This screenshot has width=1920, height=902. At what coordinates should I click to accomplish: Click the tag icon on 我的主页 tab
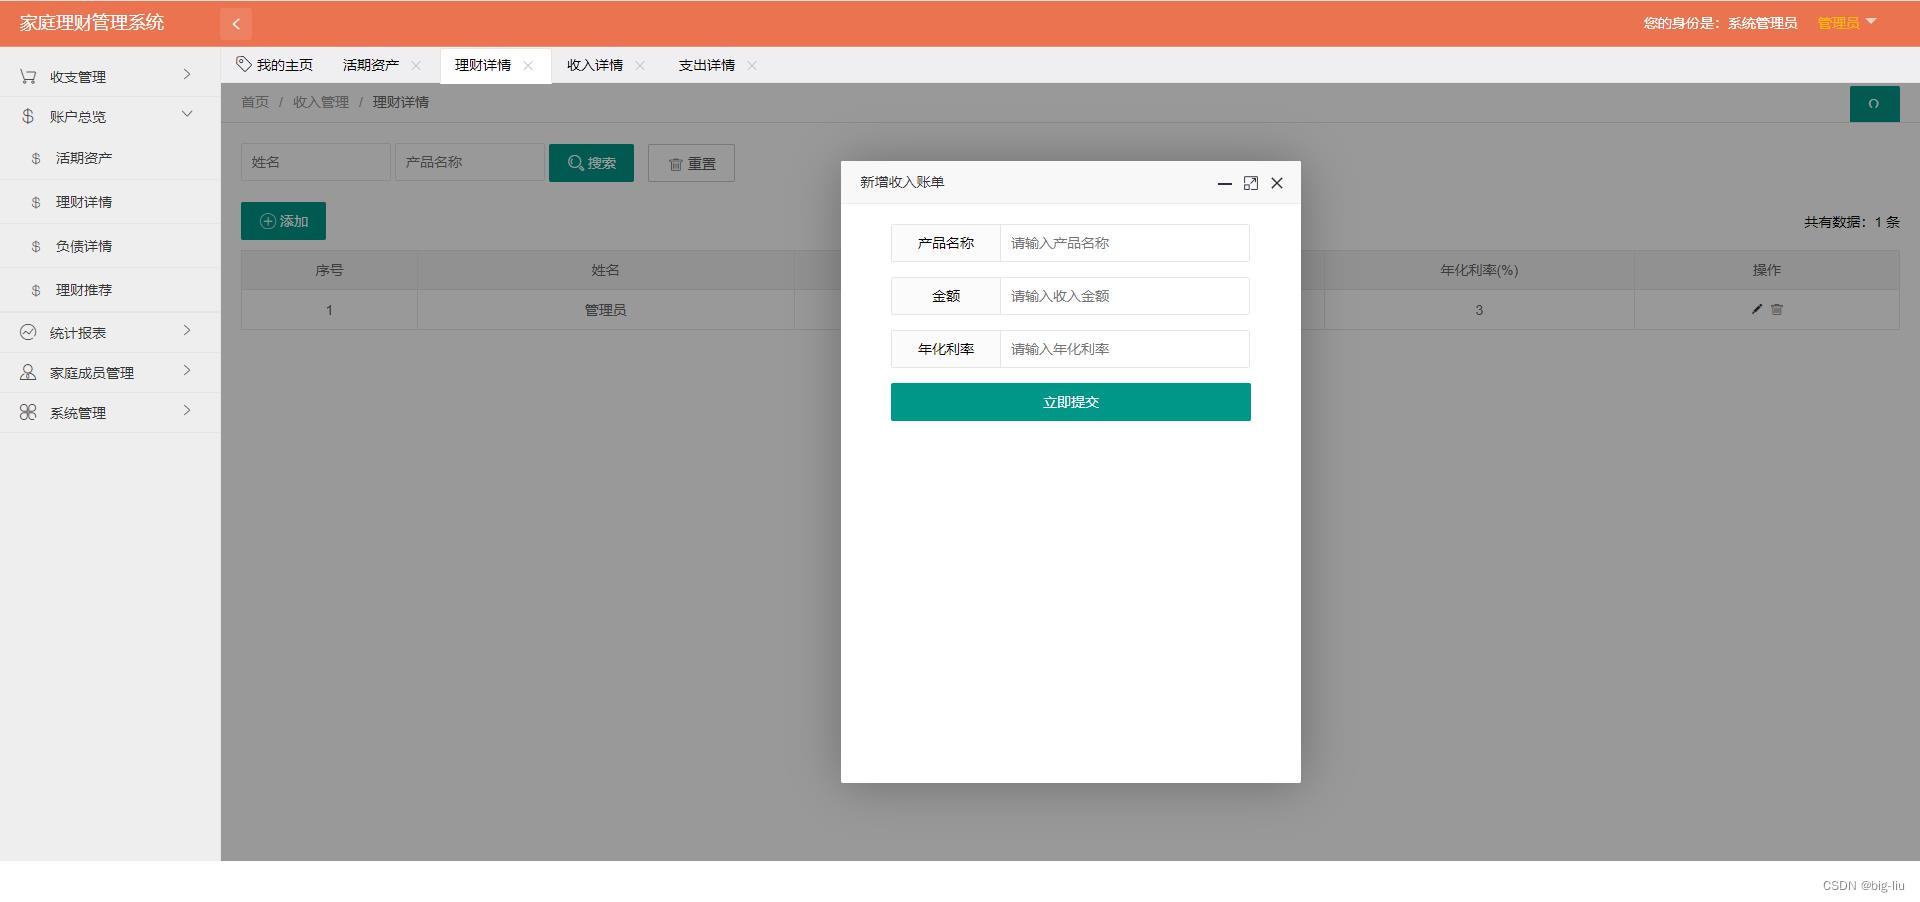tap(243, 64)
